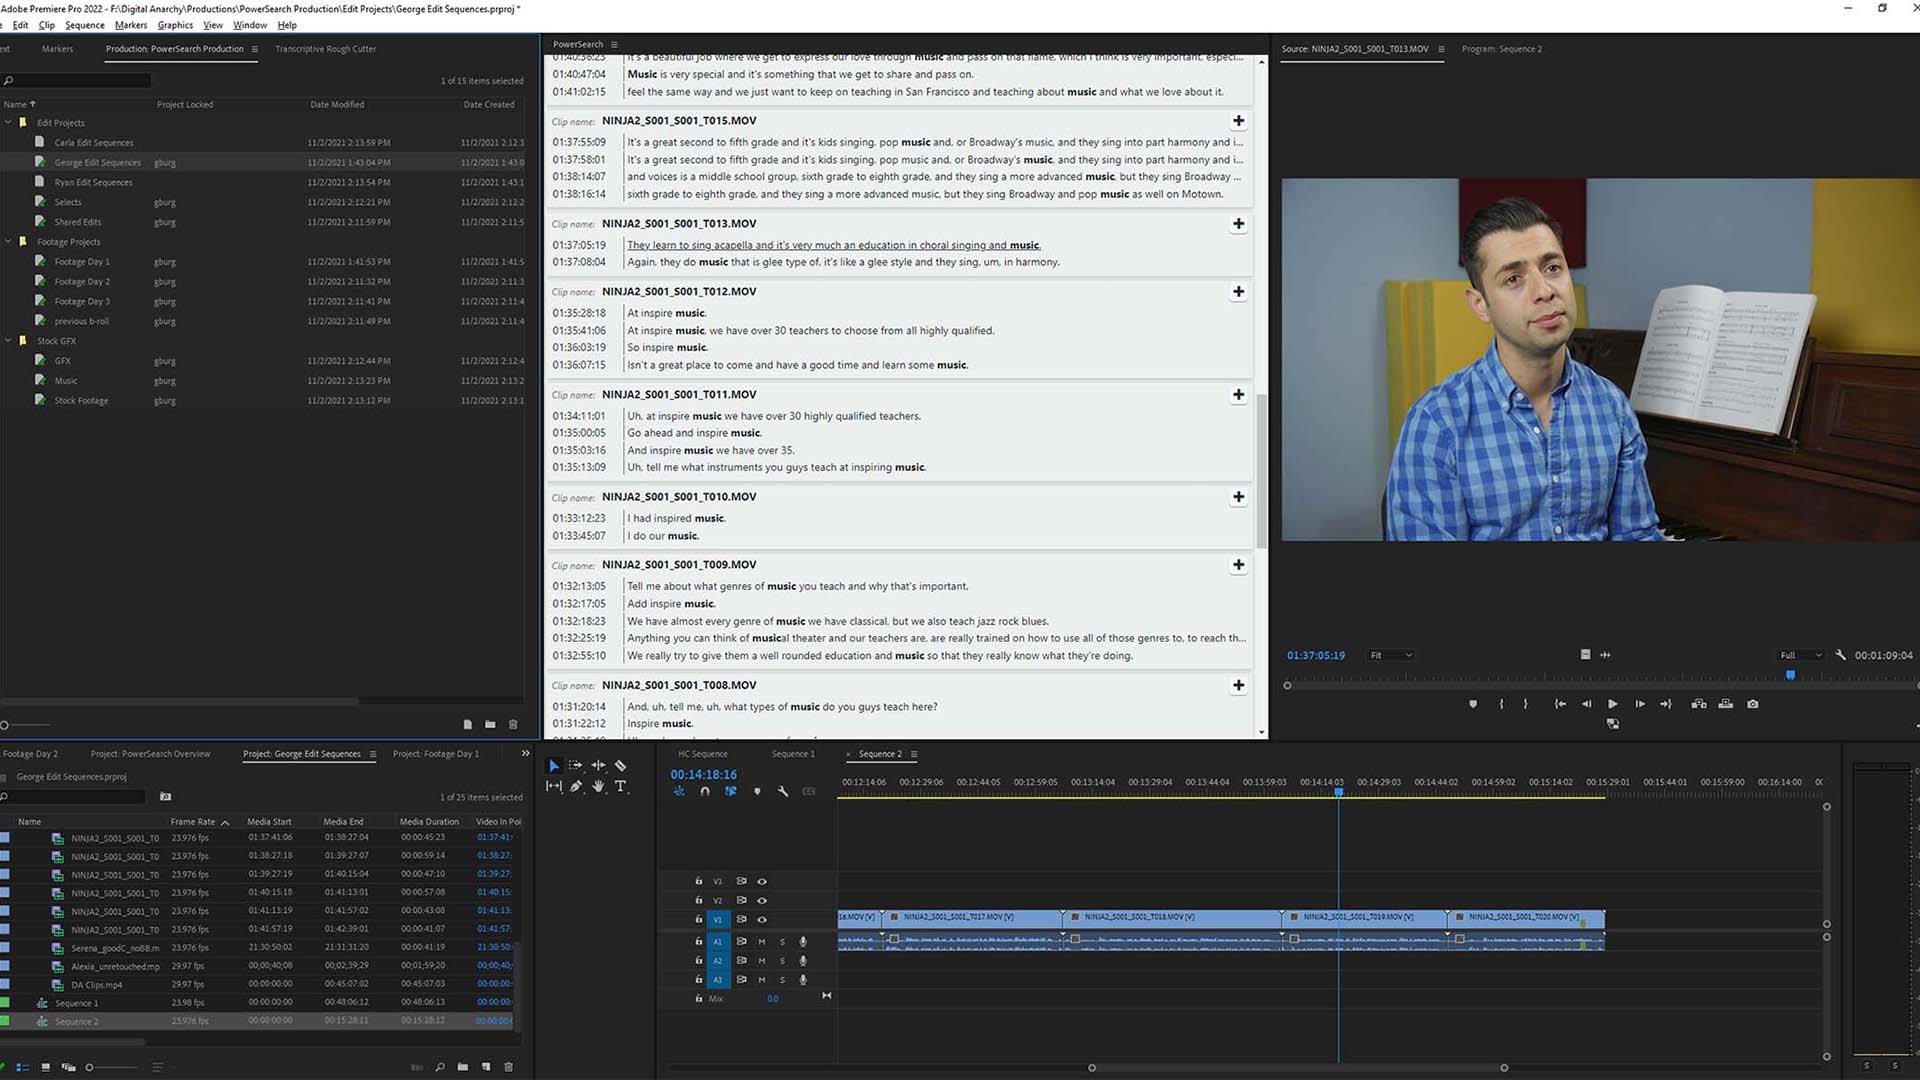Select the Type tool
The height and width of the screenshot is (1080, 1920).
point(621,787)
